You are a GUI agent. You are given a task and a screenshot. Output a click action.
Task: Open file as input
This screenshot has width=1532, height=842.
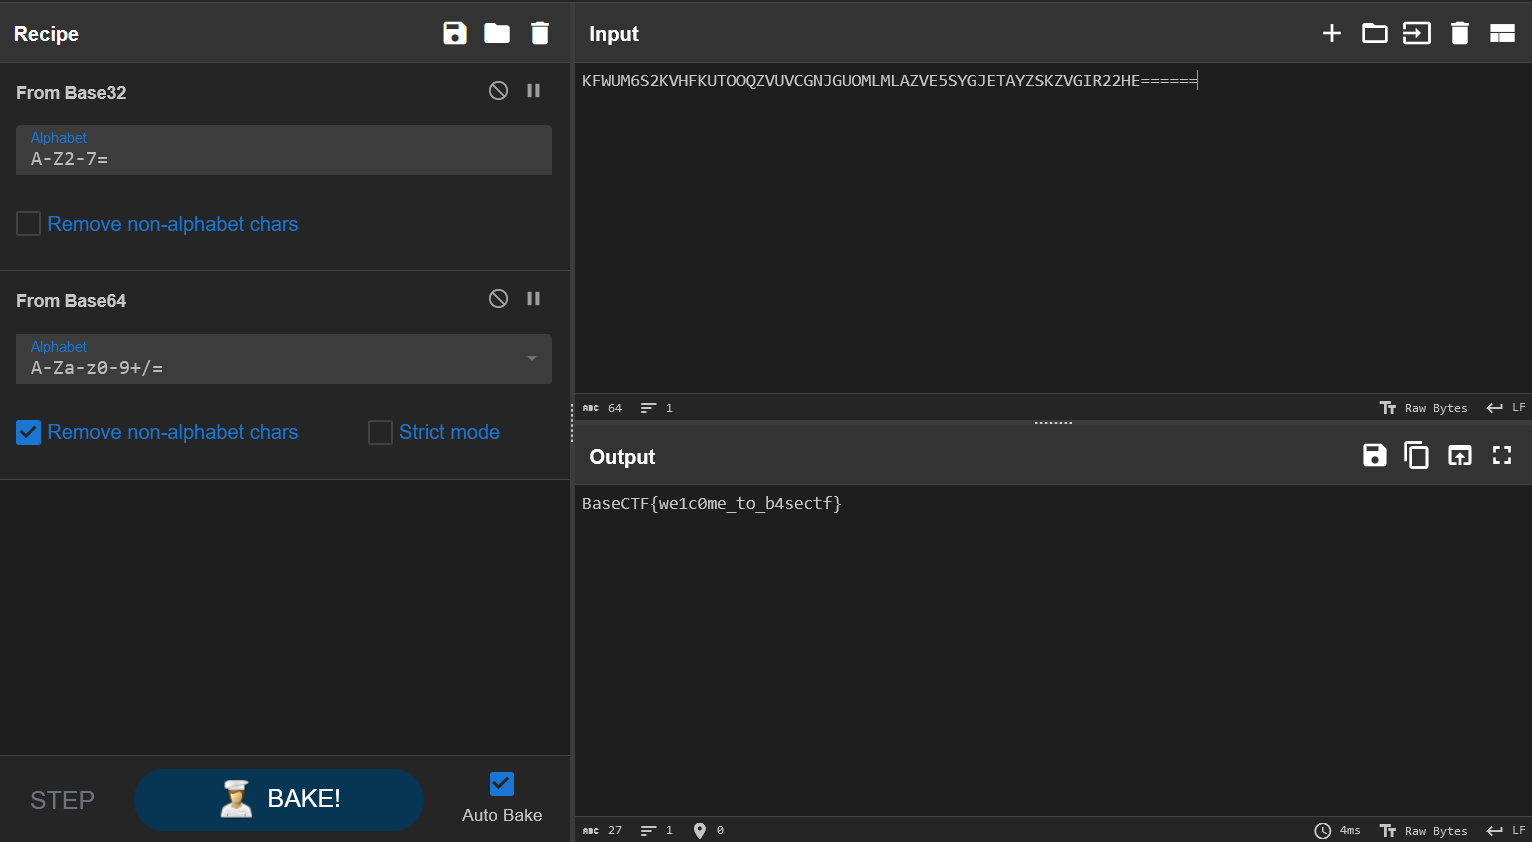[x=1417, y=33]
